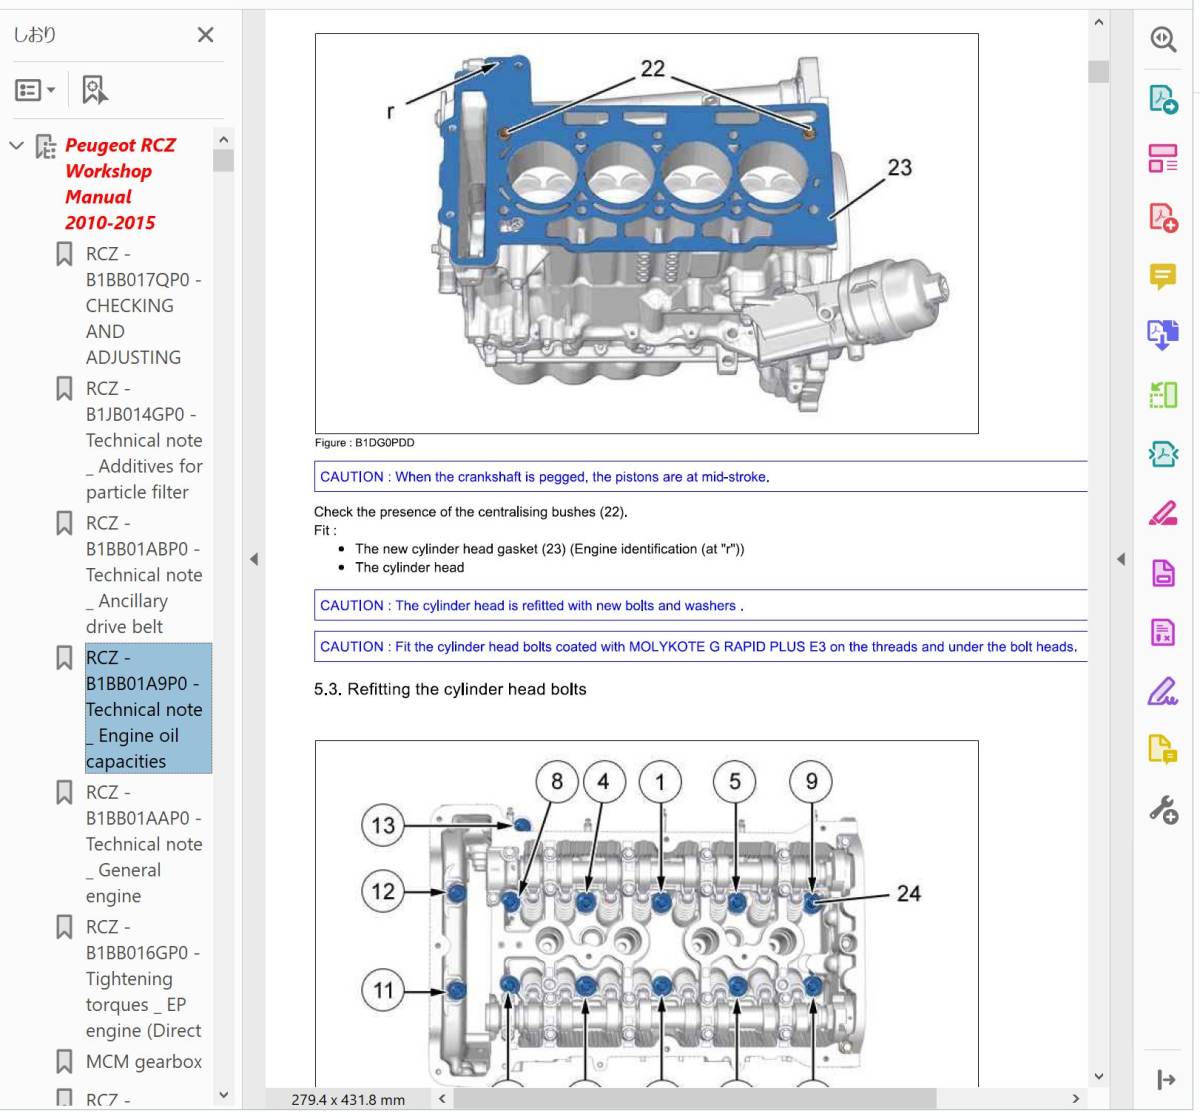Collapse the right tools pane with the arrow
The height and width of the screenshot is (1119, 1200).
click(1120, 559)
